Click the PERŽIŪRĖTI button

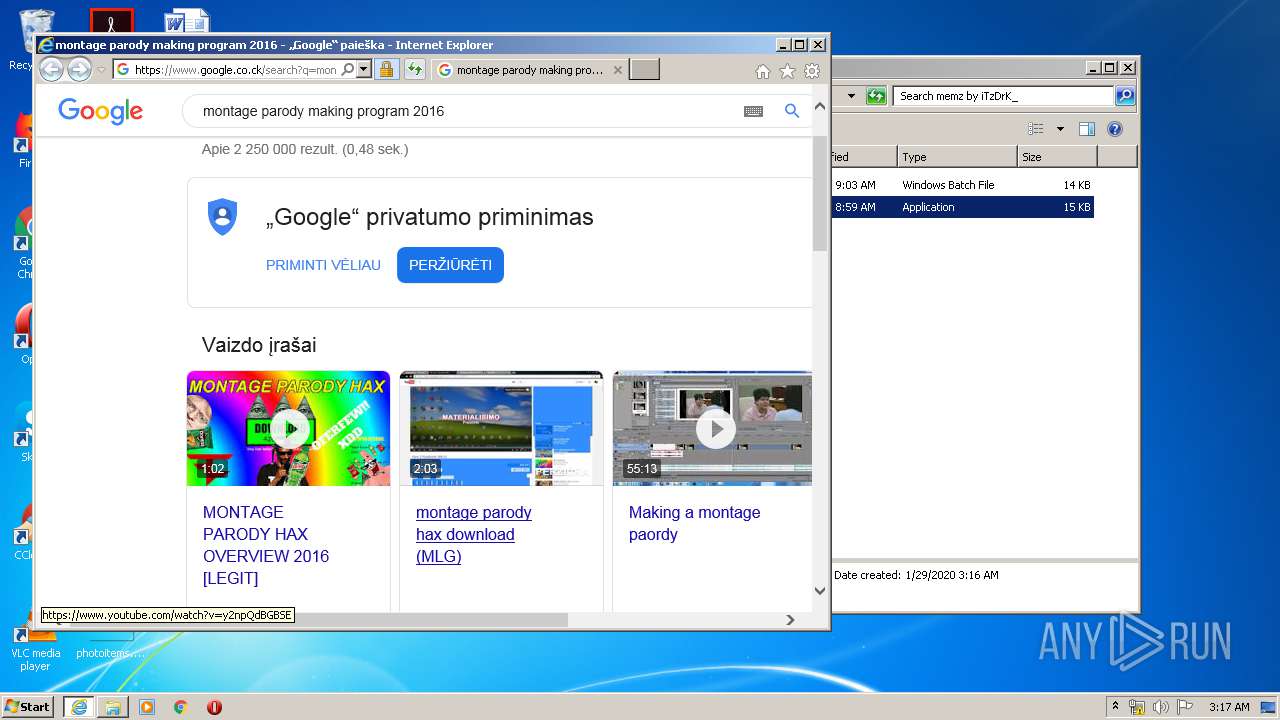click(450, 265)
